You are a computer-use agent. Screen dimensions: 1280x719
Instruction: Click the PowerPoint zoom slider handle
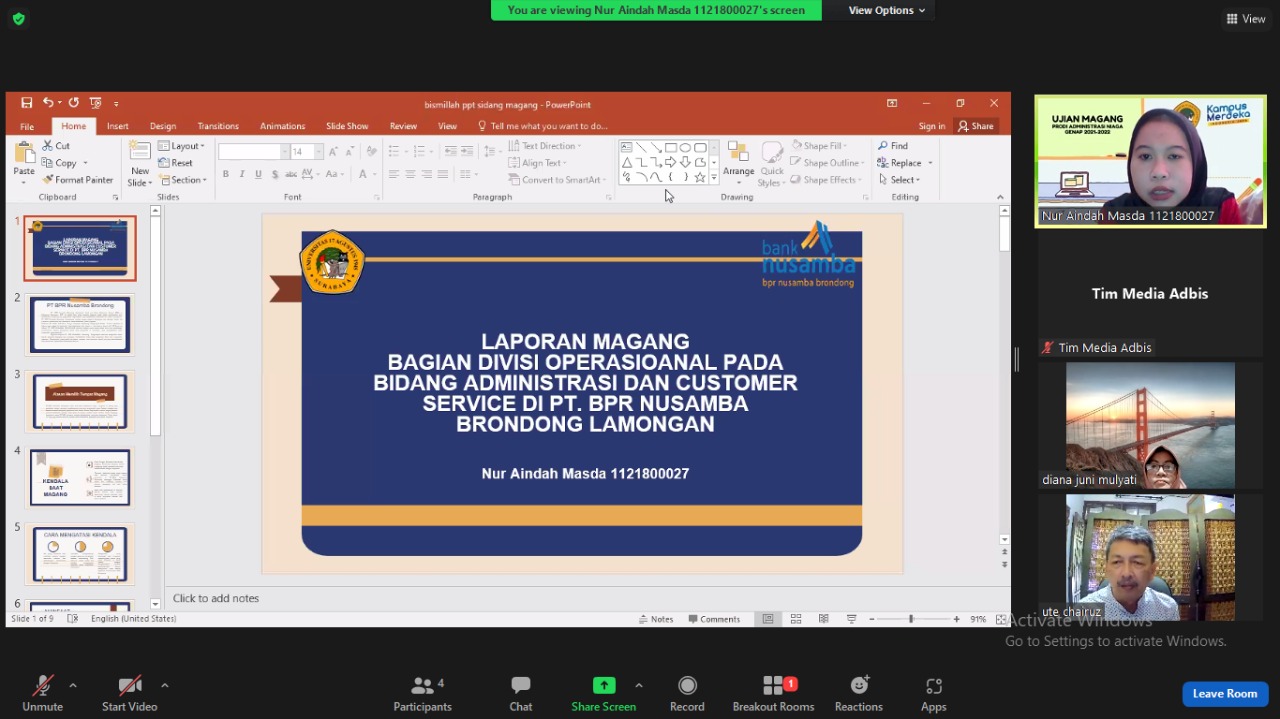point(910,619)
